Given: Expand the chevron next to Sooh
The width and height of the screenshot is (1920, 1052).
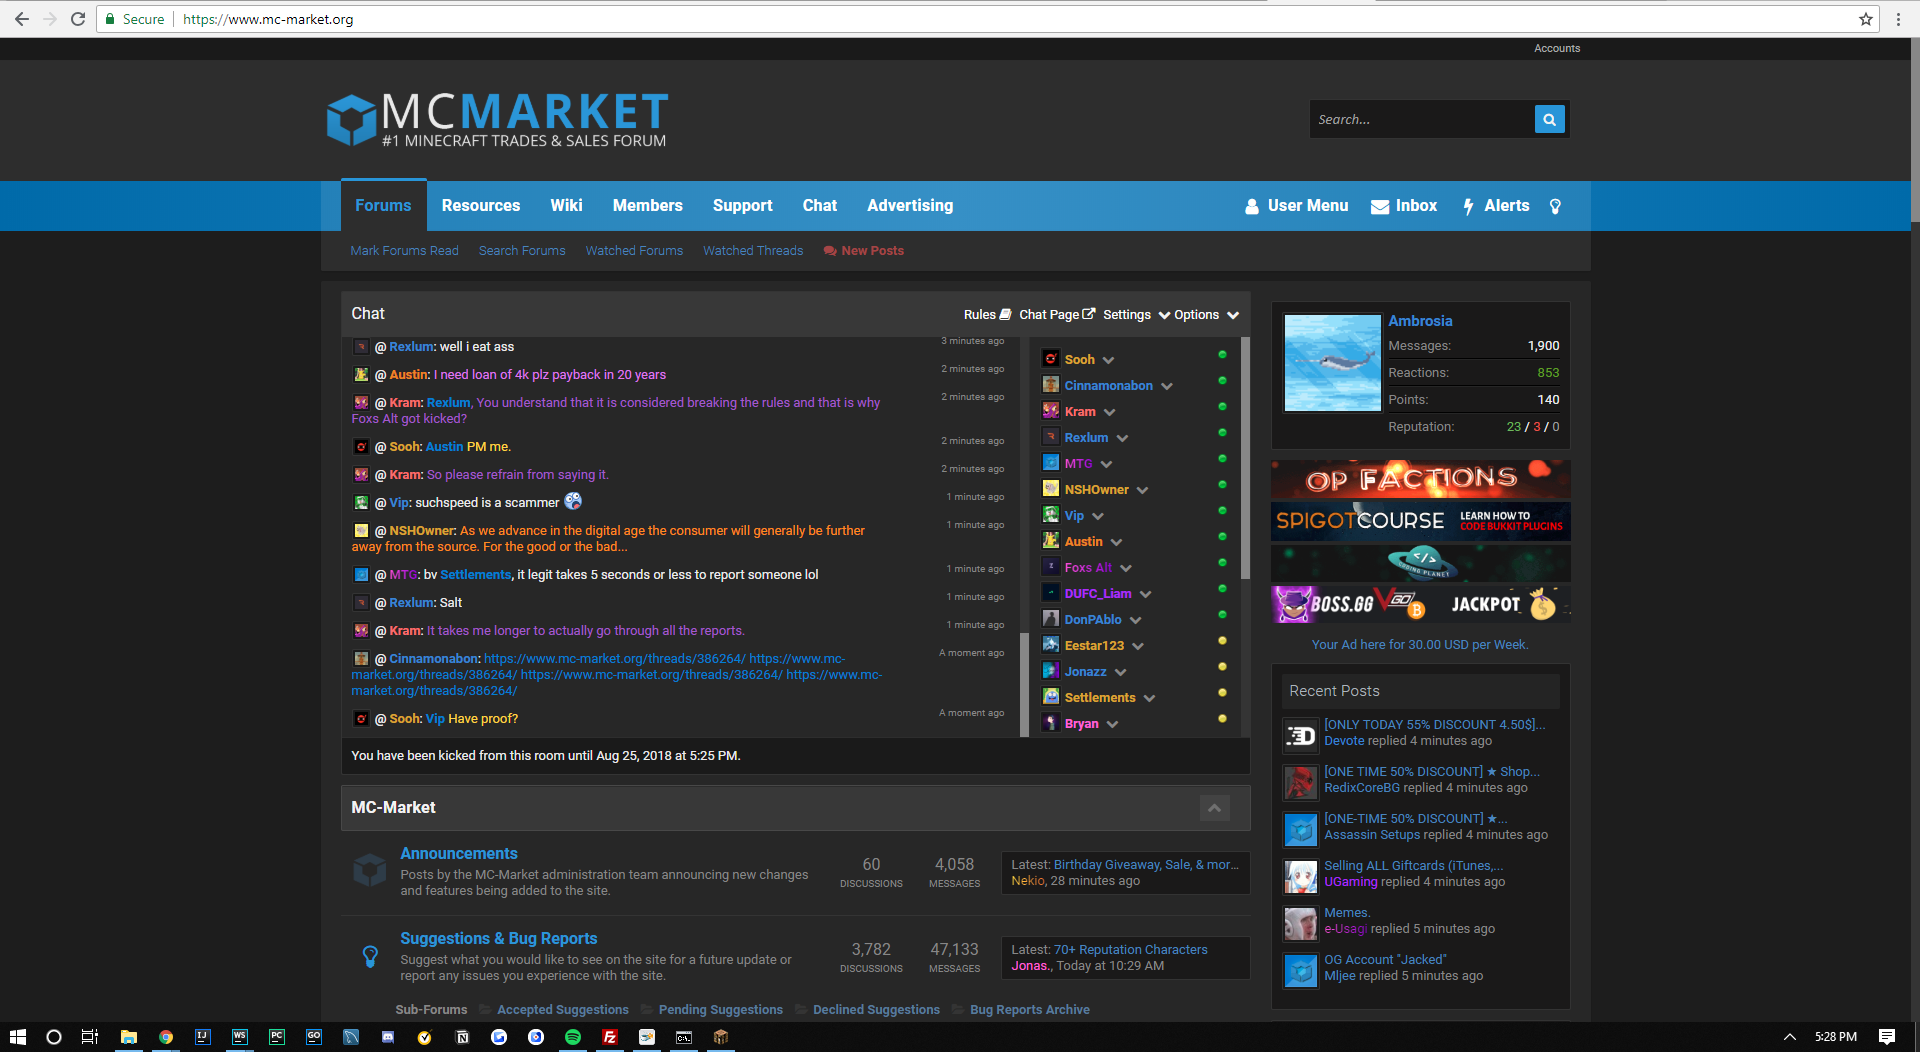Looking at the screenshot, I should [x=1108, y=360].
